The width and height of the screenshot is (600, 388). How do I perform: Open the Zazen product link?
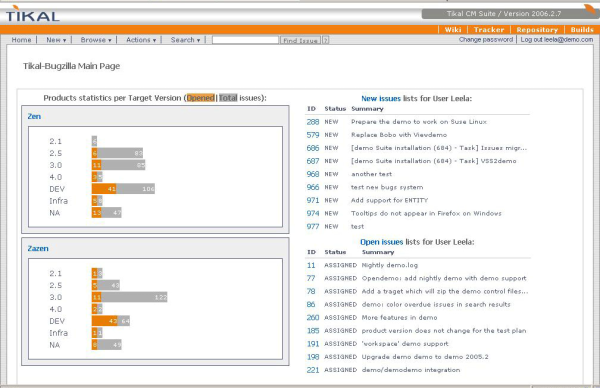pos(38,248)
